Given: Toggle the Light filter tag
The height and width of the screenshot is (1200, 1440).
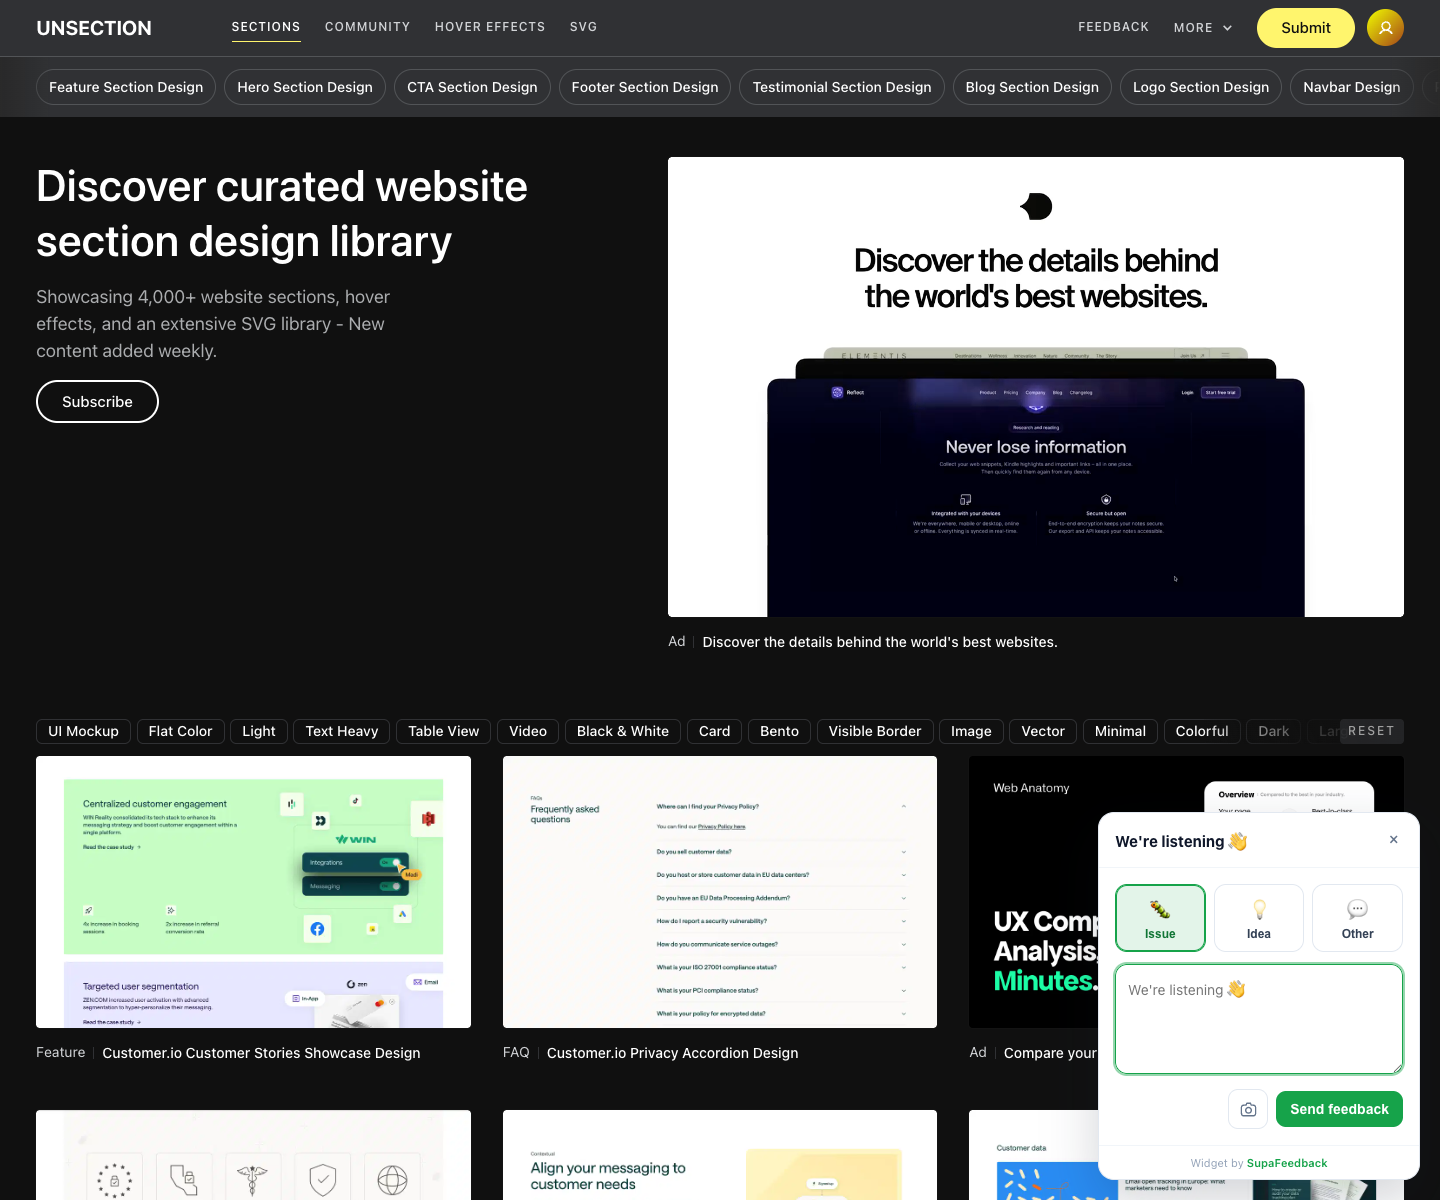Looking at the screenshot, I should pos(259,731).
